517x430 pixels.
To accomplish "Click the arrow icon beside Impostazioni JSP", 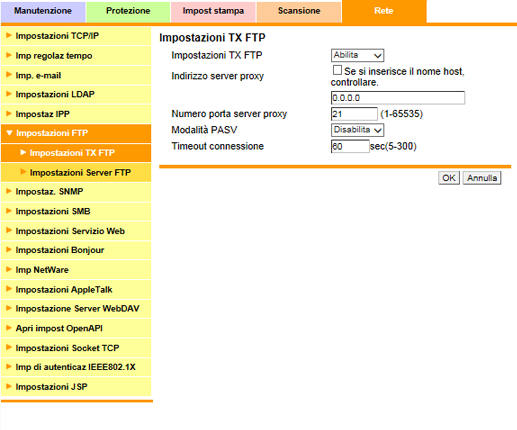I will point(9,386).
